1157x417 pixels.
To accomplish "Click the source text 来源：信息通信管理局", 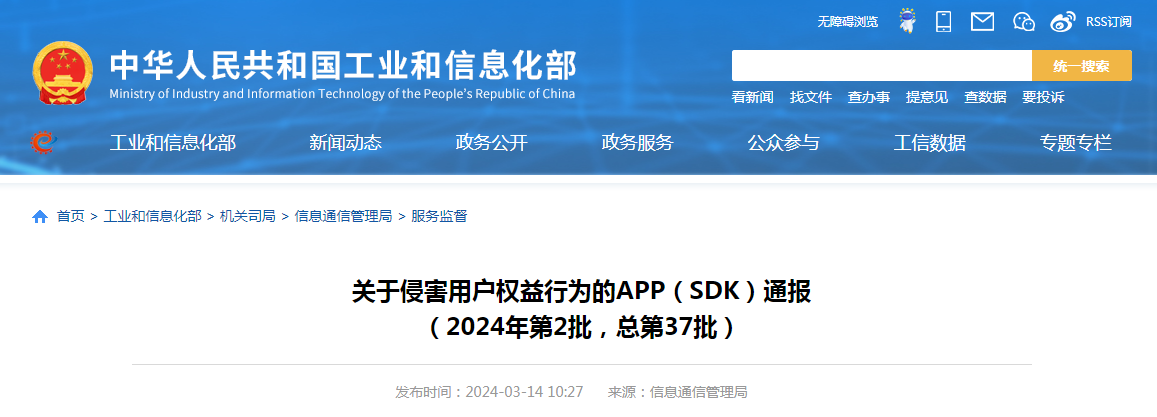I will [x=677, y=392].
